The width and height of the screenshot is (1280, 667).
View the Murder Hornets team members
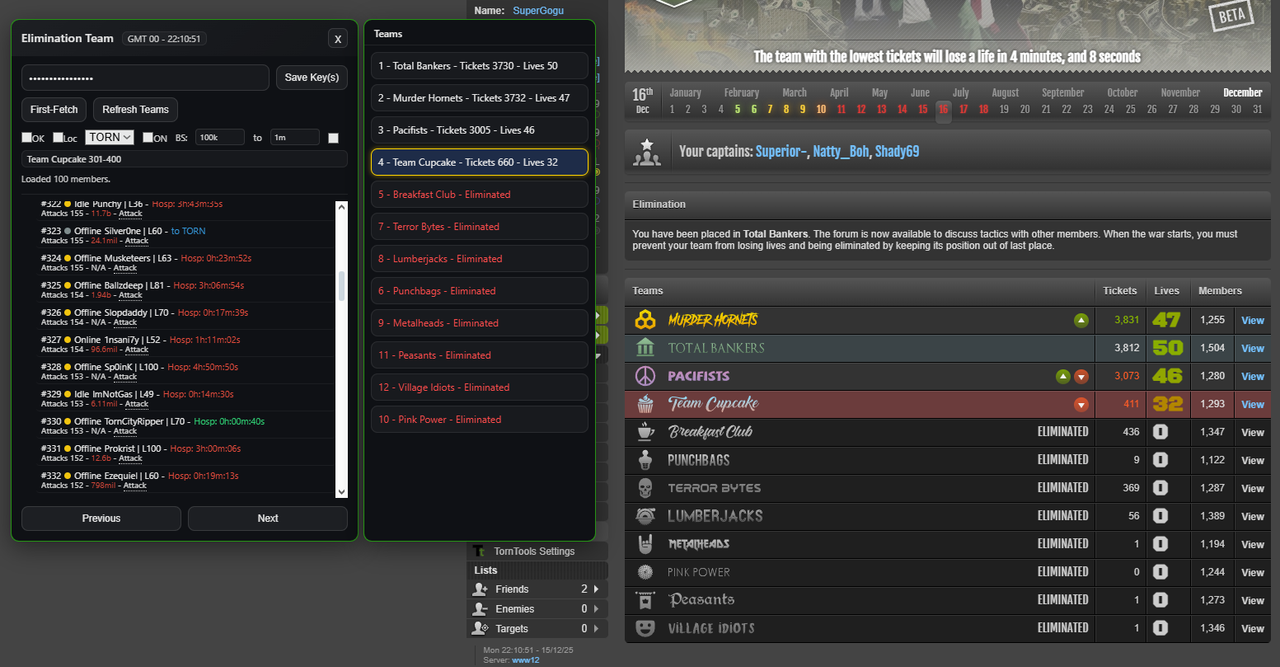click(x=1252, y=320)
